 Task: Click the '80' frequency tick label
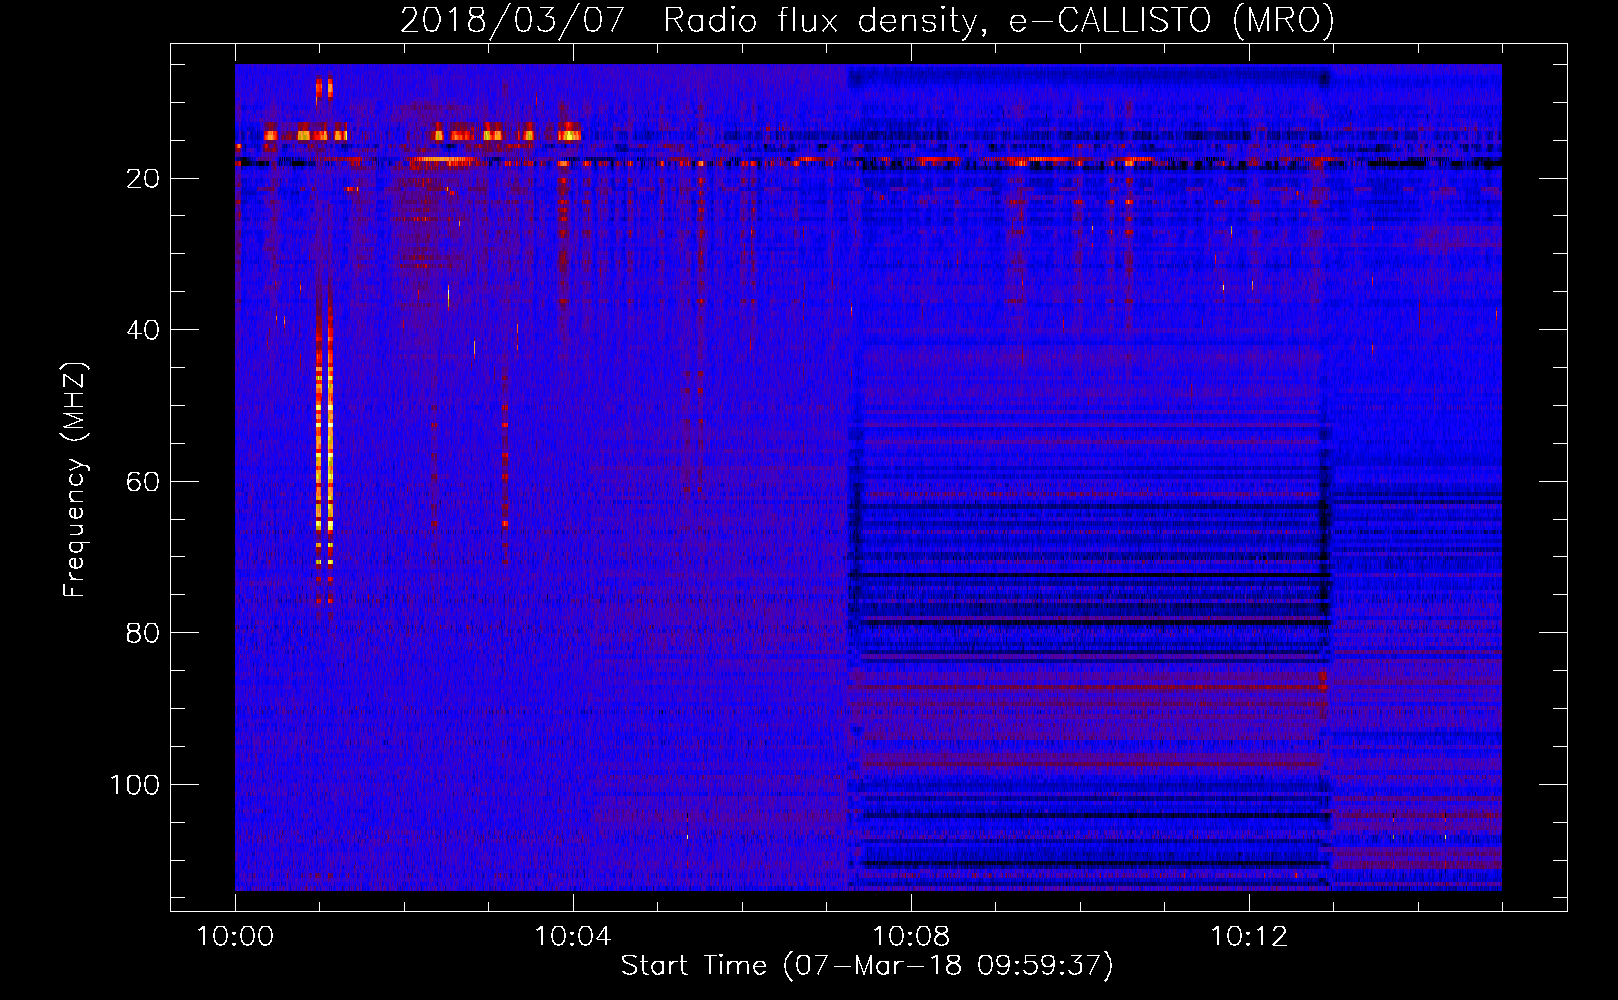tap(143, 633)
